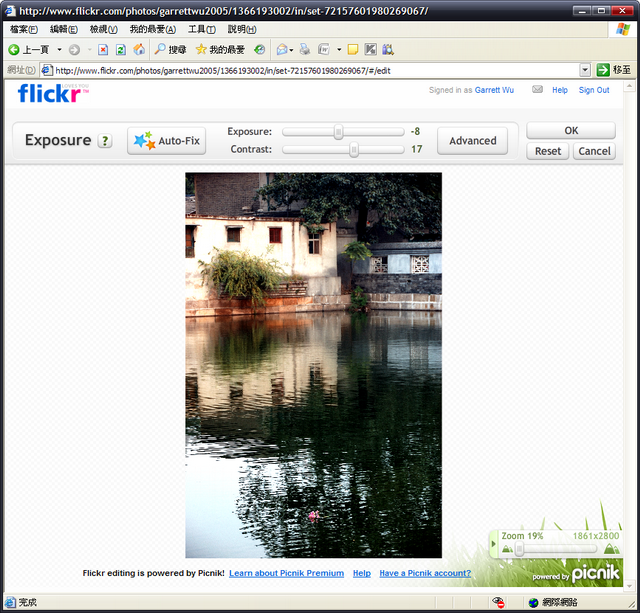Click the green Go arrow button
Viewport: 640px width, 613px height.
point(603,70)
